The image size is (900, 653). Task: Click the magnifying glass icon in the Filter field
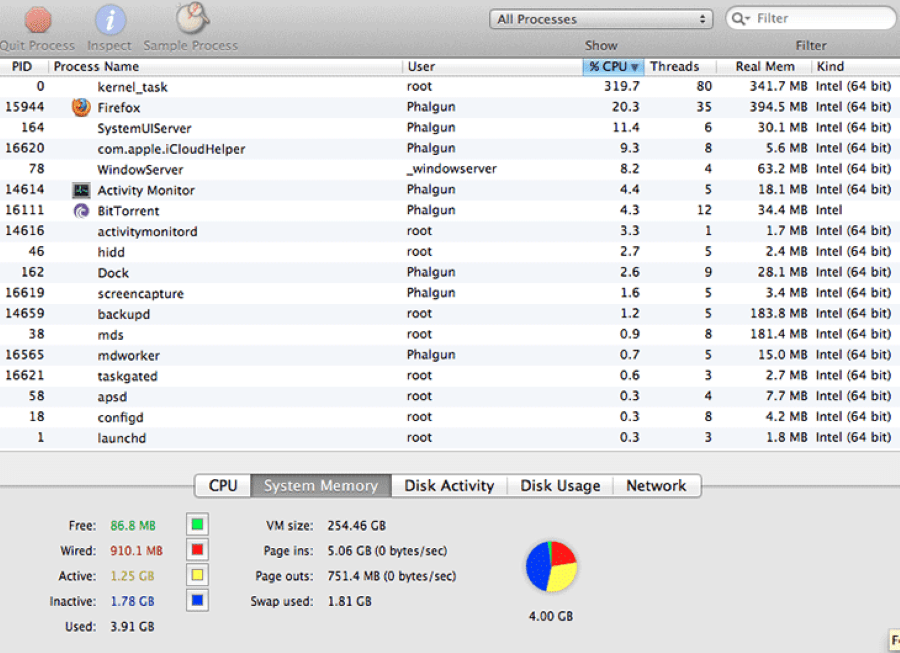739,18
